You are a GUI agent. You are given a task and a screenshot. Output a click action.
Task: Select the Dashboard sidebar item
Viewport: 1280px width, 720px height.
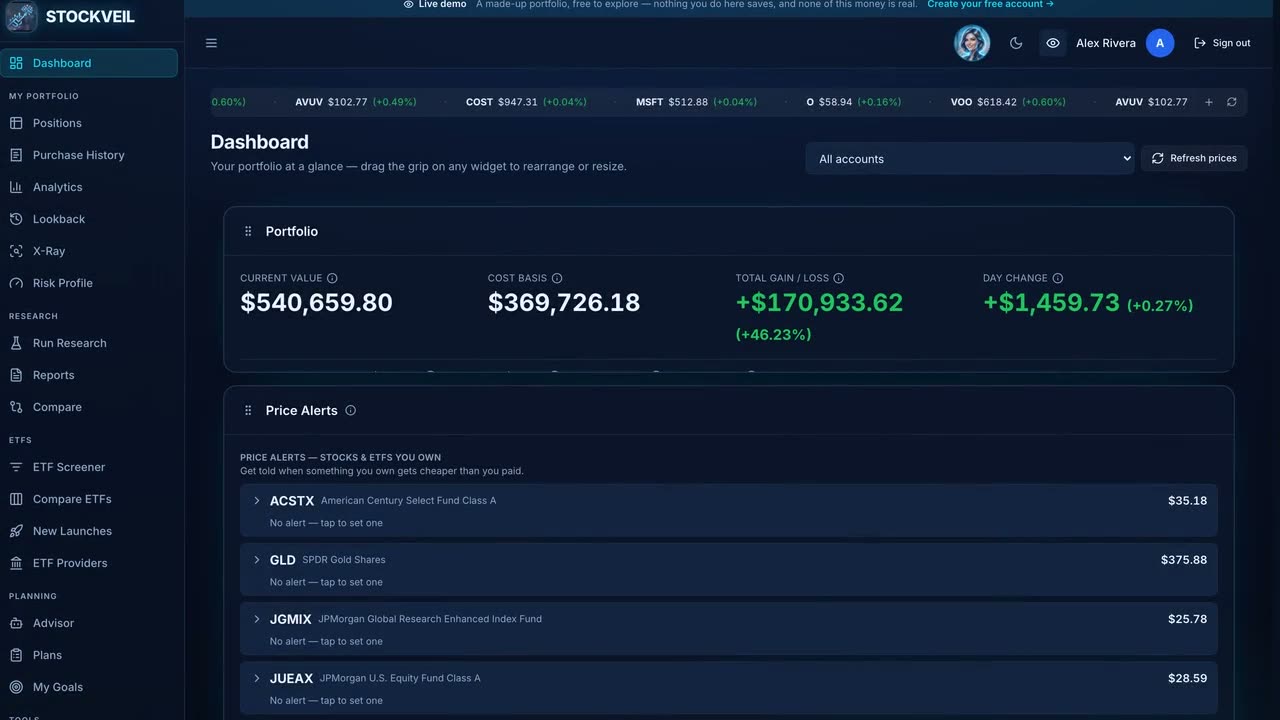click(89, 63)
